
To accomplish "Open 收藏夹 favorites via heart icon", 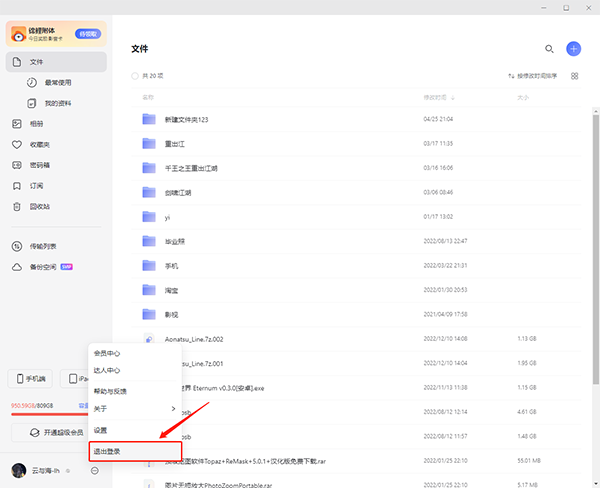I will [17, 144].
